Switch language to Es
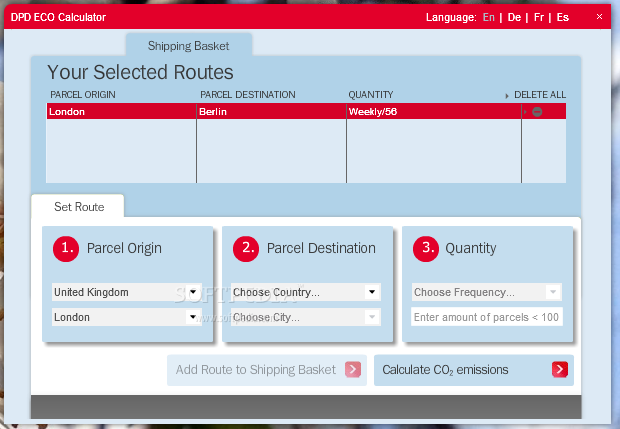 click(x=563, y=17)
